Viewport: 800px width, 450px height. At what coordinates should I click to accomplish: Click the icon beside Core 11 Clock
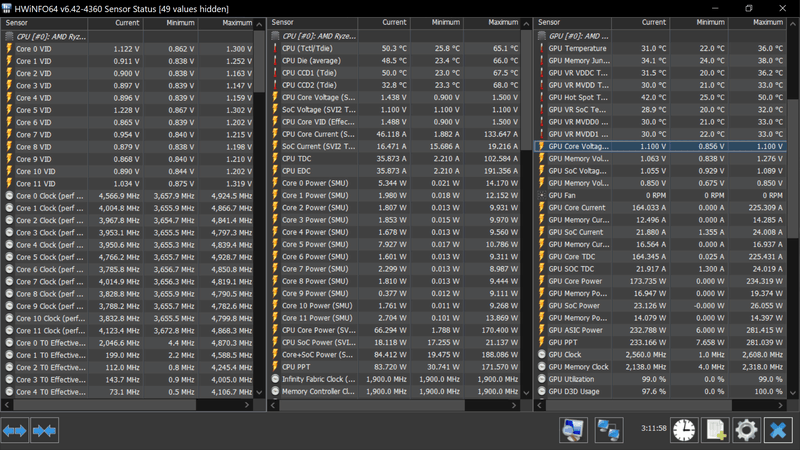(x=9, y=330)
